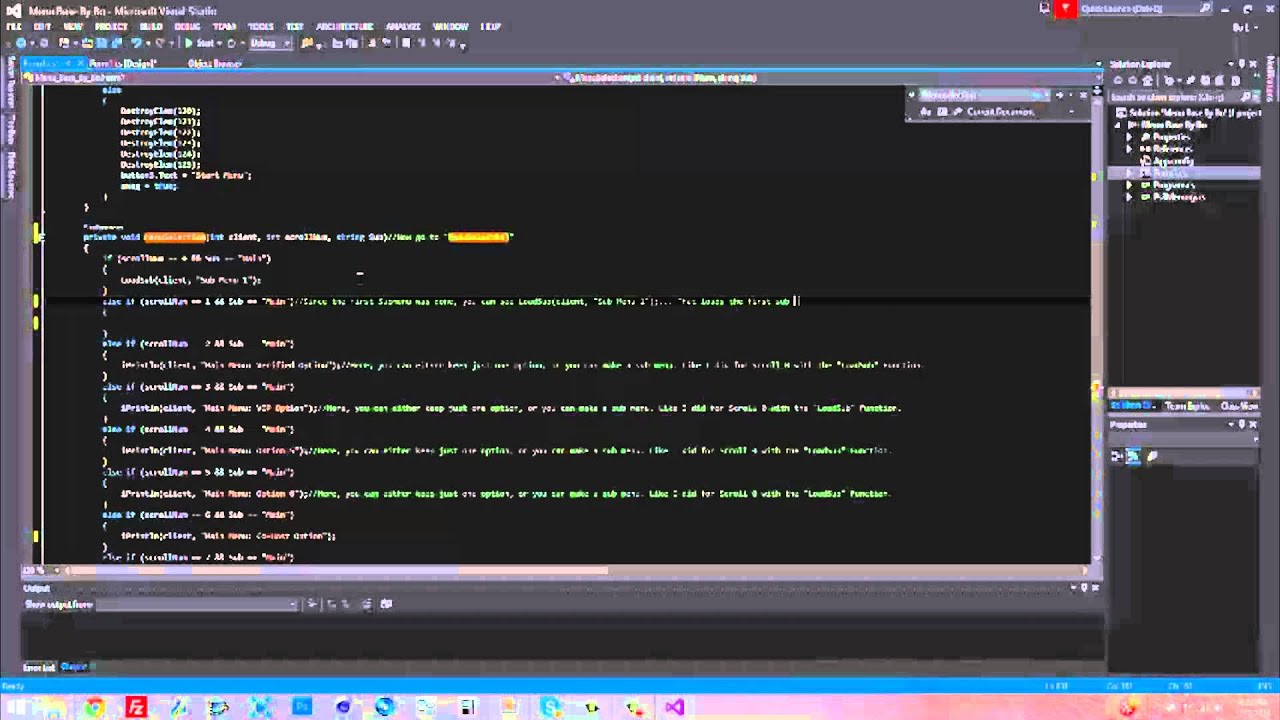Click the Find search text field
Viewport: 1280px width, 720px height.
click(x=975, y=95)
